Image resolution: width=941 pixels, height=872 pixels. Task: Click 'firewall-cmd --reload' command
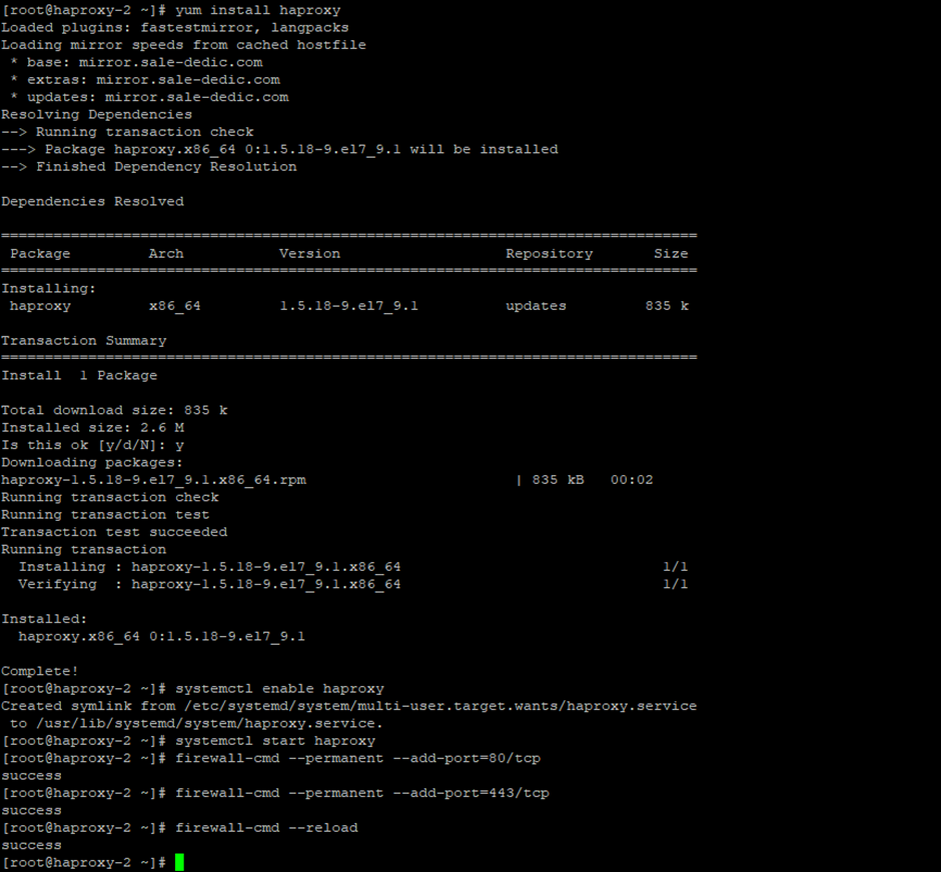[266, 828]
